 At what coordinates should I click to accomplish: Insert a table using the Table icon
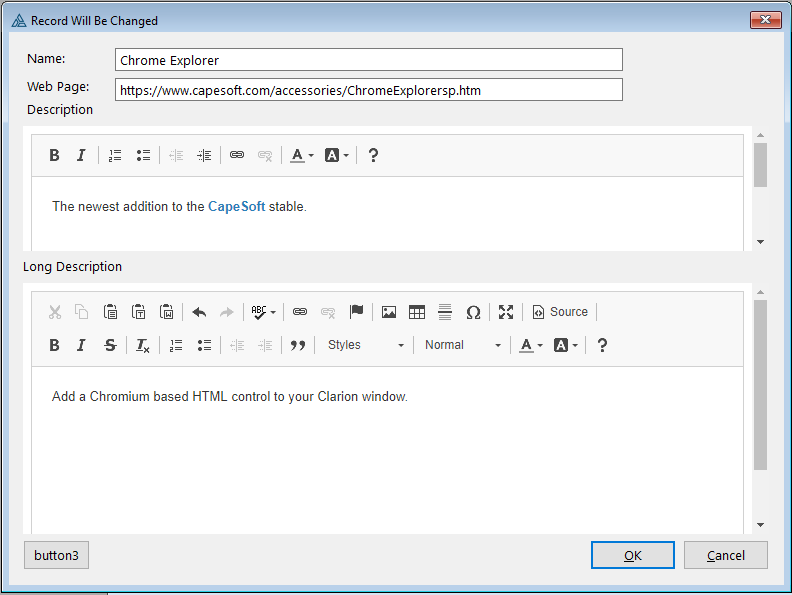[417, 312]
